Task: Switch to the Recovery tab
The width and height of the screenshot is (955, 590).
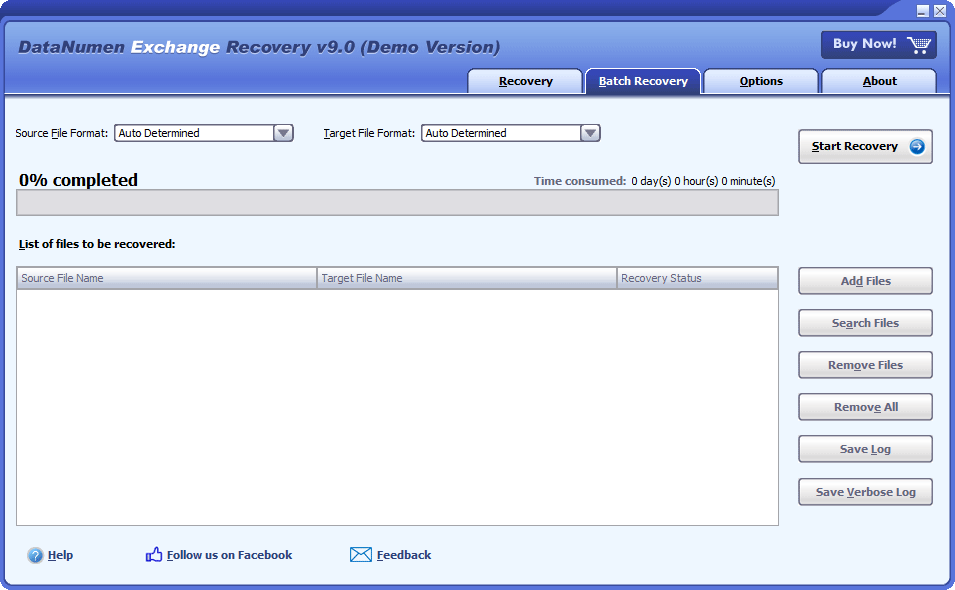Action: point(525,81)
